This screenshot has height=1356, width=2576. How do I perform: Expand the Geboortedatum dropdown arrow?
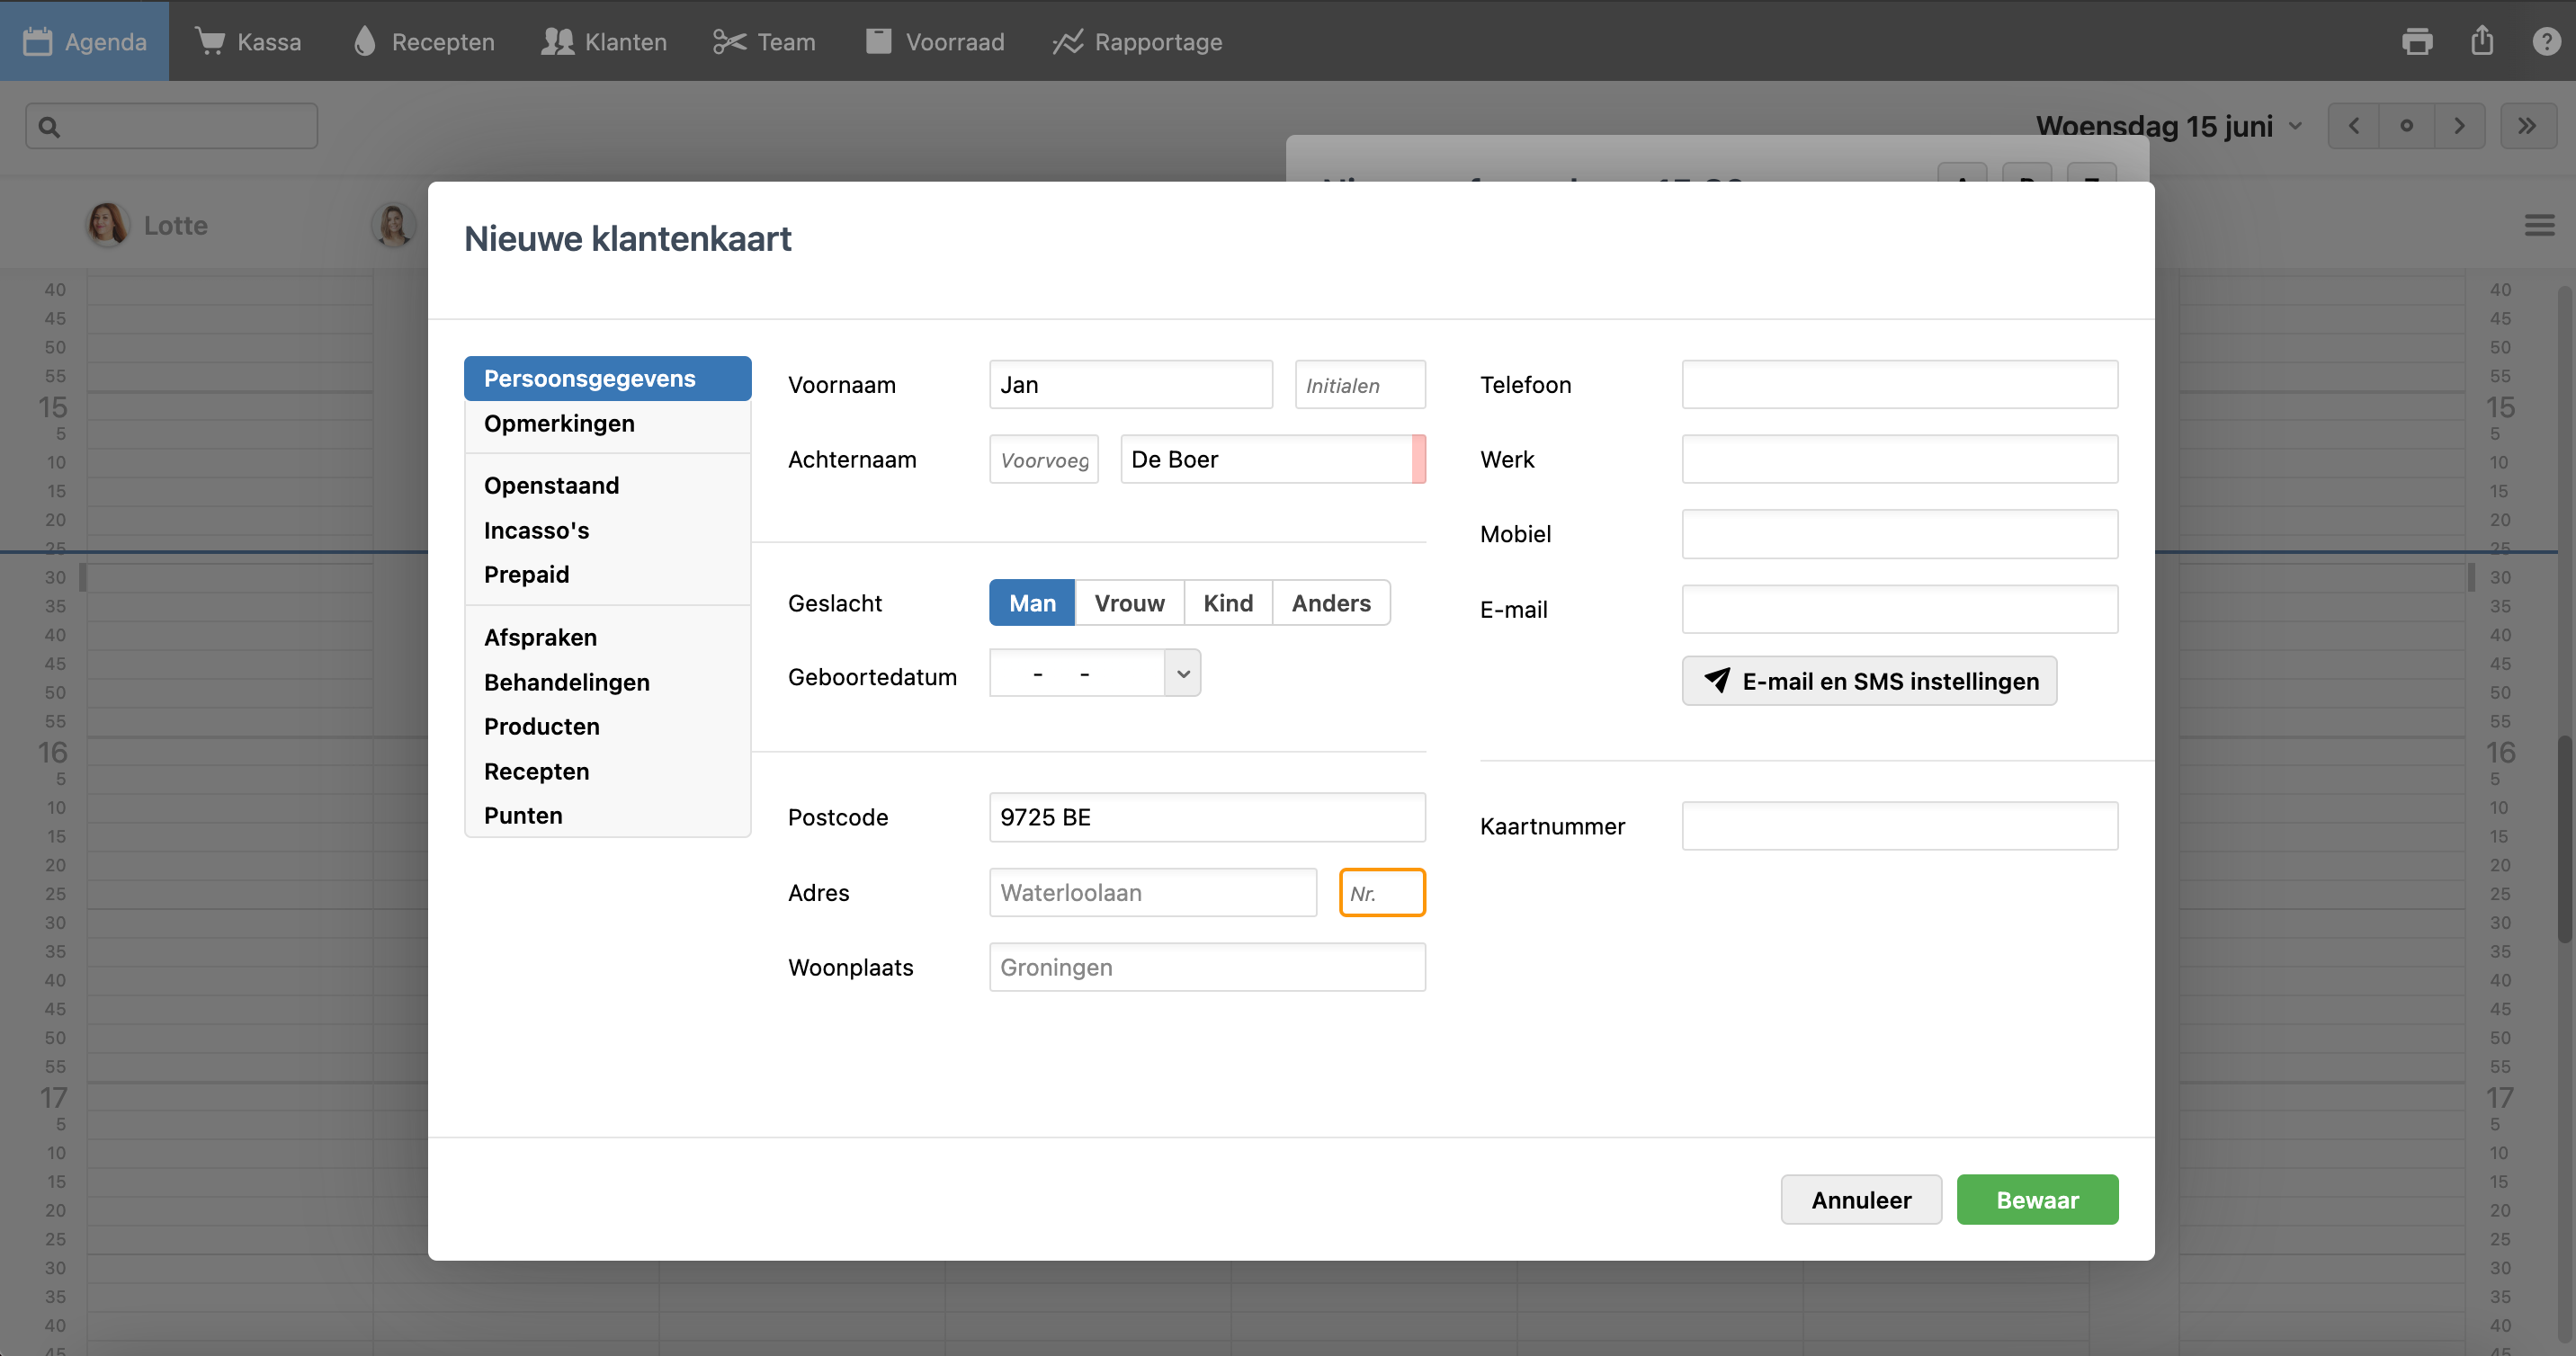coord(1183,674)
